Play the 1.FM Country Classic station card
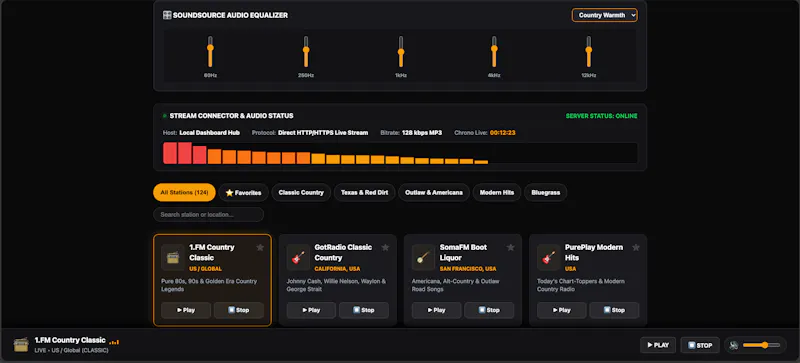The image size is (800, 363). (x=186, y=310)
